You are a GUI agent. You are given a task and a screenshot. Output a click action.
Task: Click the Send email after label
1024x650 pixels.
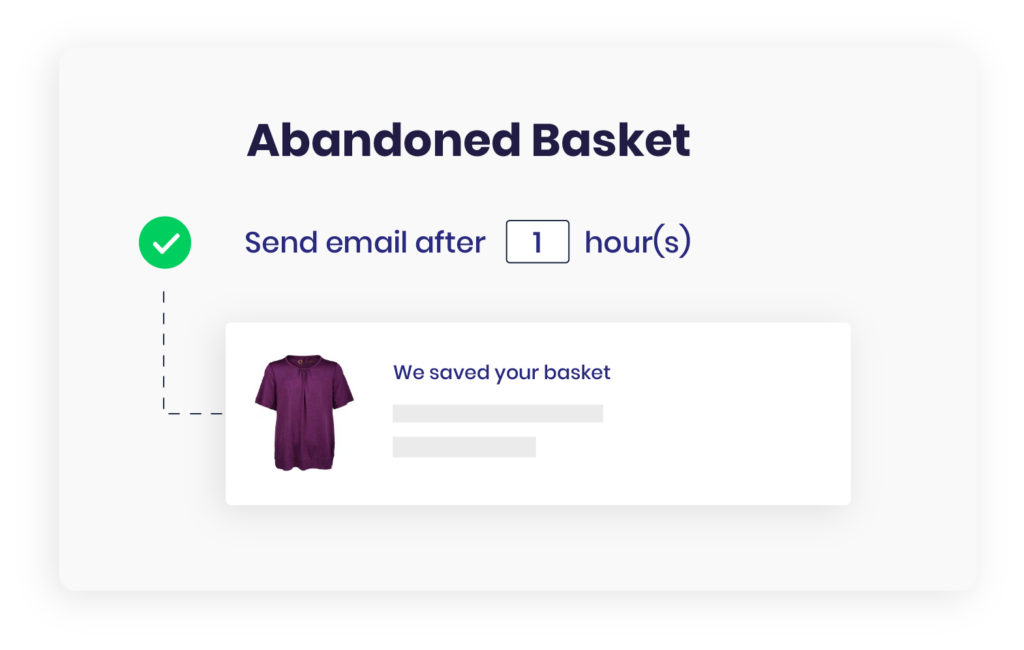tap(364, 242)
